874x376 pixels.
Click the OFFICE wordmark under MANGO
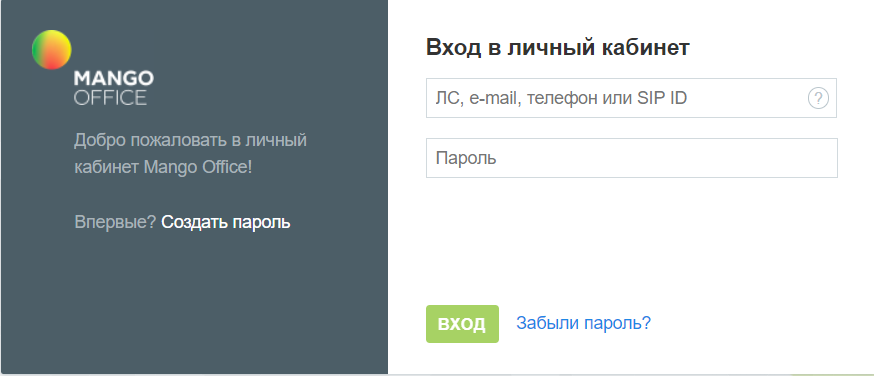click(110, 97)
